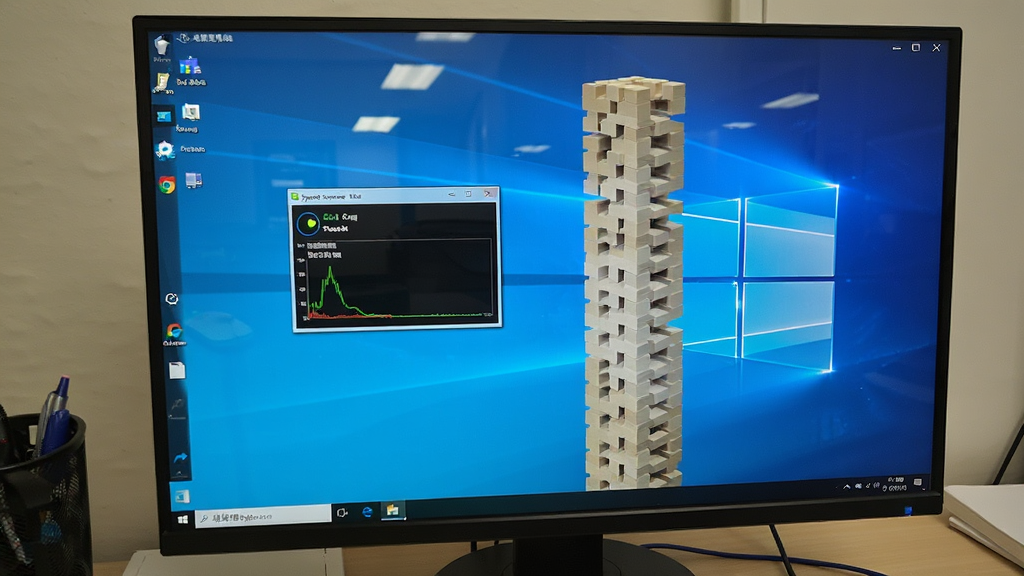The image size is (1024, 576).
Task: Select the blue tile icon in dark square
Action: pos(163,116)
